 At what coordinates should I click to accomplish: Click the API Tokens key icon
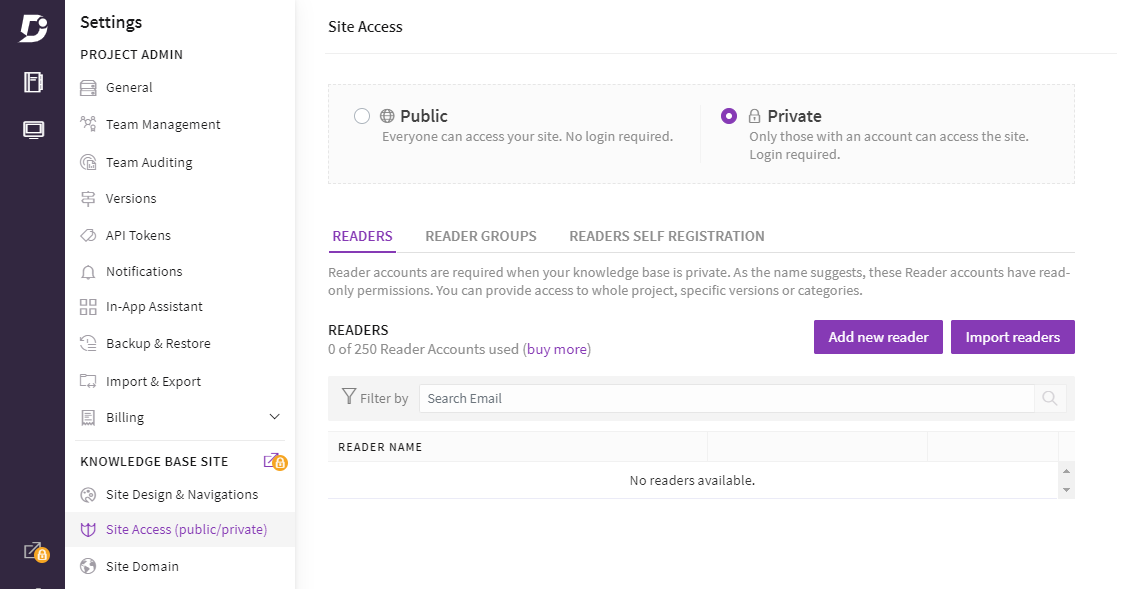(x=89, y=235)
